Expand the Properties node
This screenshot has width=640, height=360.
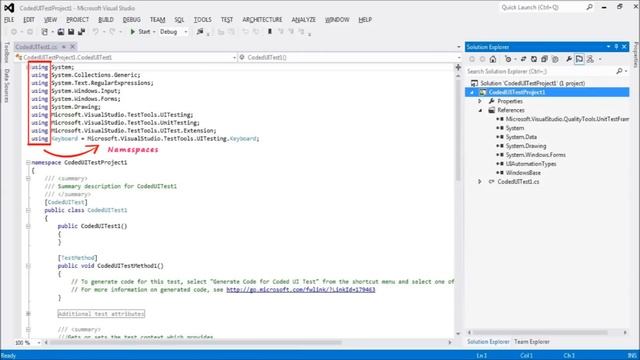pos(480,101)
